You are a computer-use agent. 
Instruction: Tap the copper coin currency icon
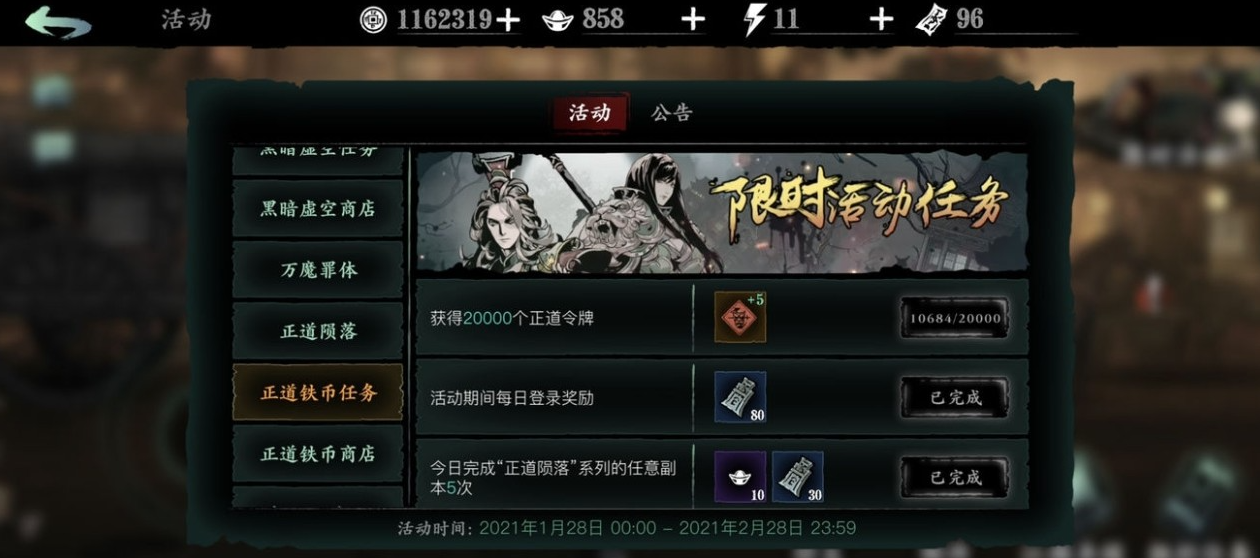click(373, 19)
